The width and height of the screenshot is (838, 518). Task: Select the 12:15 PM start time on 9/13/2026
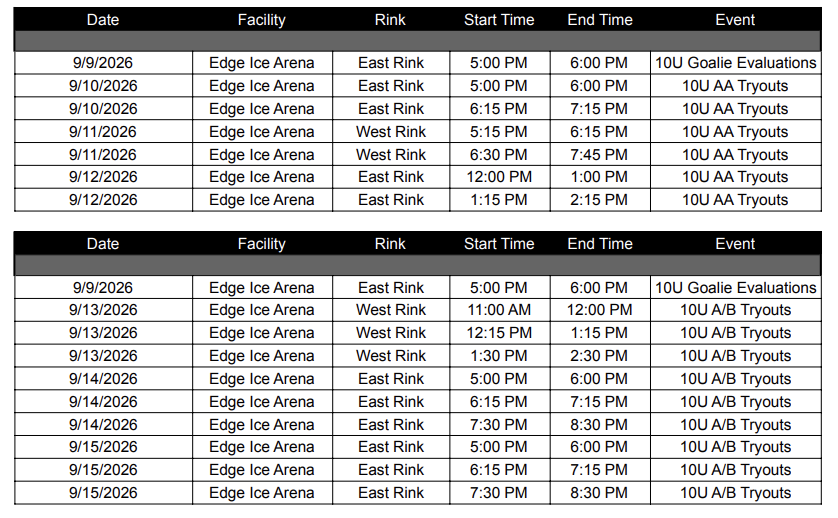499,333
